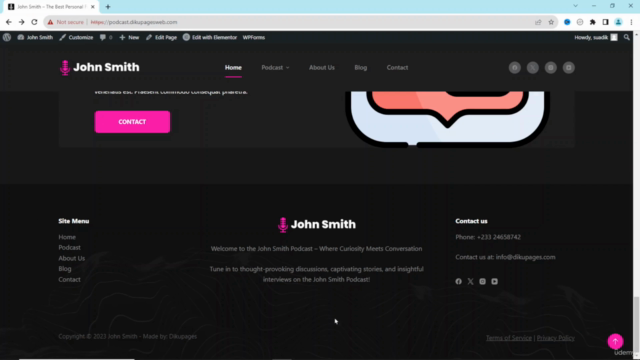
Task: Select Home in the header navigation
Action: (233, 67)
